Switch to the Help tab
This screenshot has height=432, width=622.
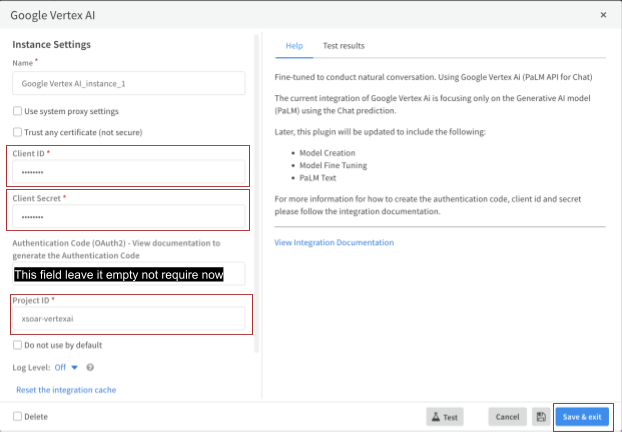(x=294, y=46)
